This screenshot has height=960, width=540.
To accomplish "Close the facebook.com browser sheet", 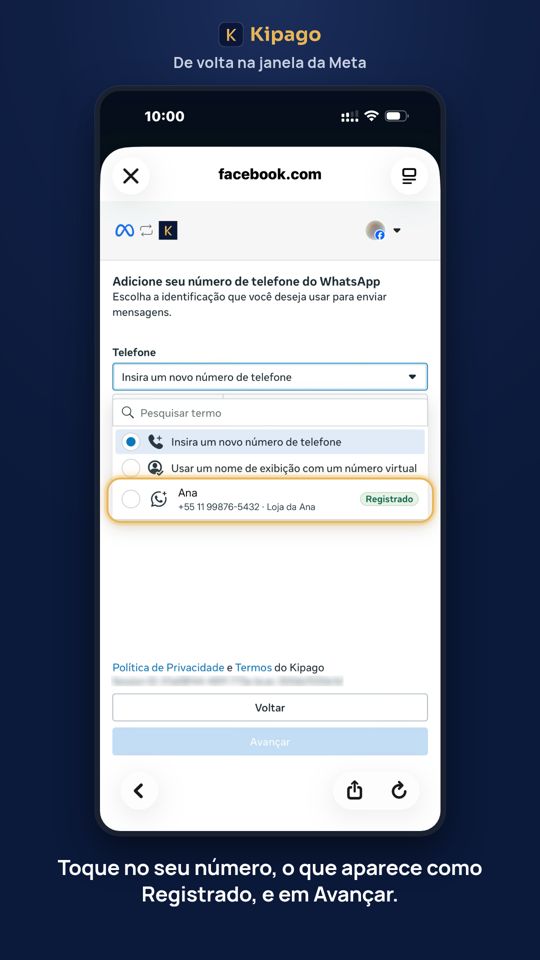I will click(131, 176).
